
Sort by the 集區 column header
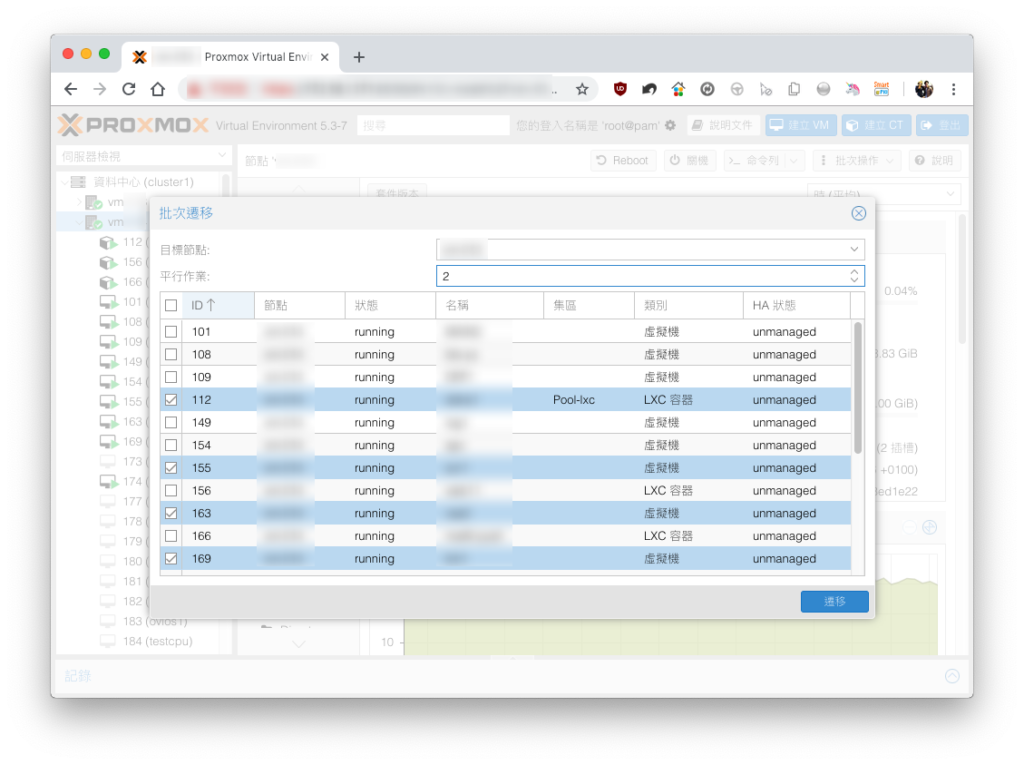pyautogui.click(x=588, y=305)
